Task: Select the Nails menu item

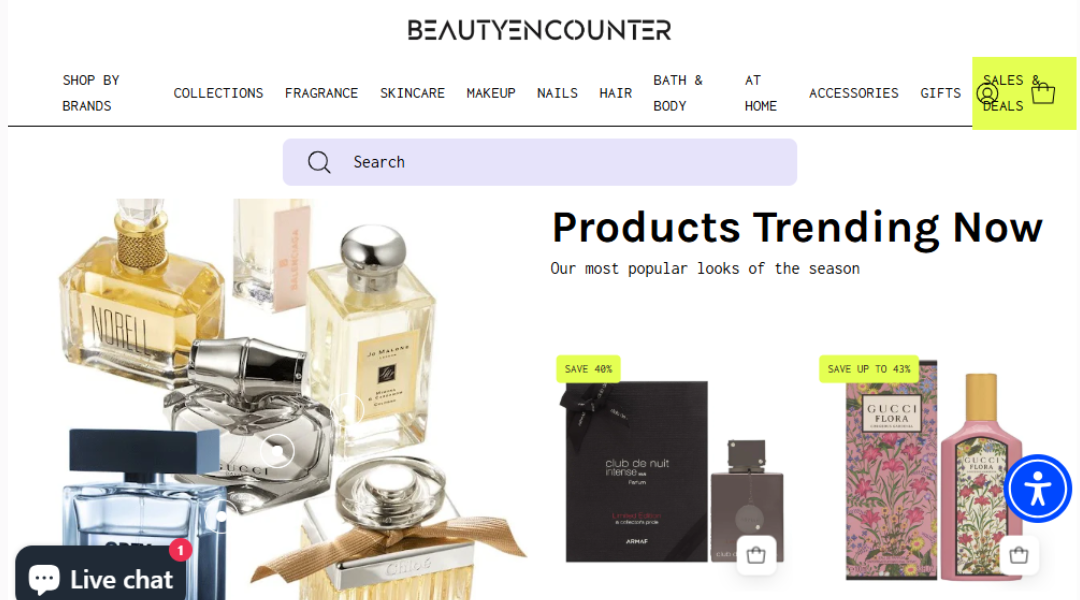Action: click(x=557, y=93)
